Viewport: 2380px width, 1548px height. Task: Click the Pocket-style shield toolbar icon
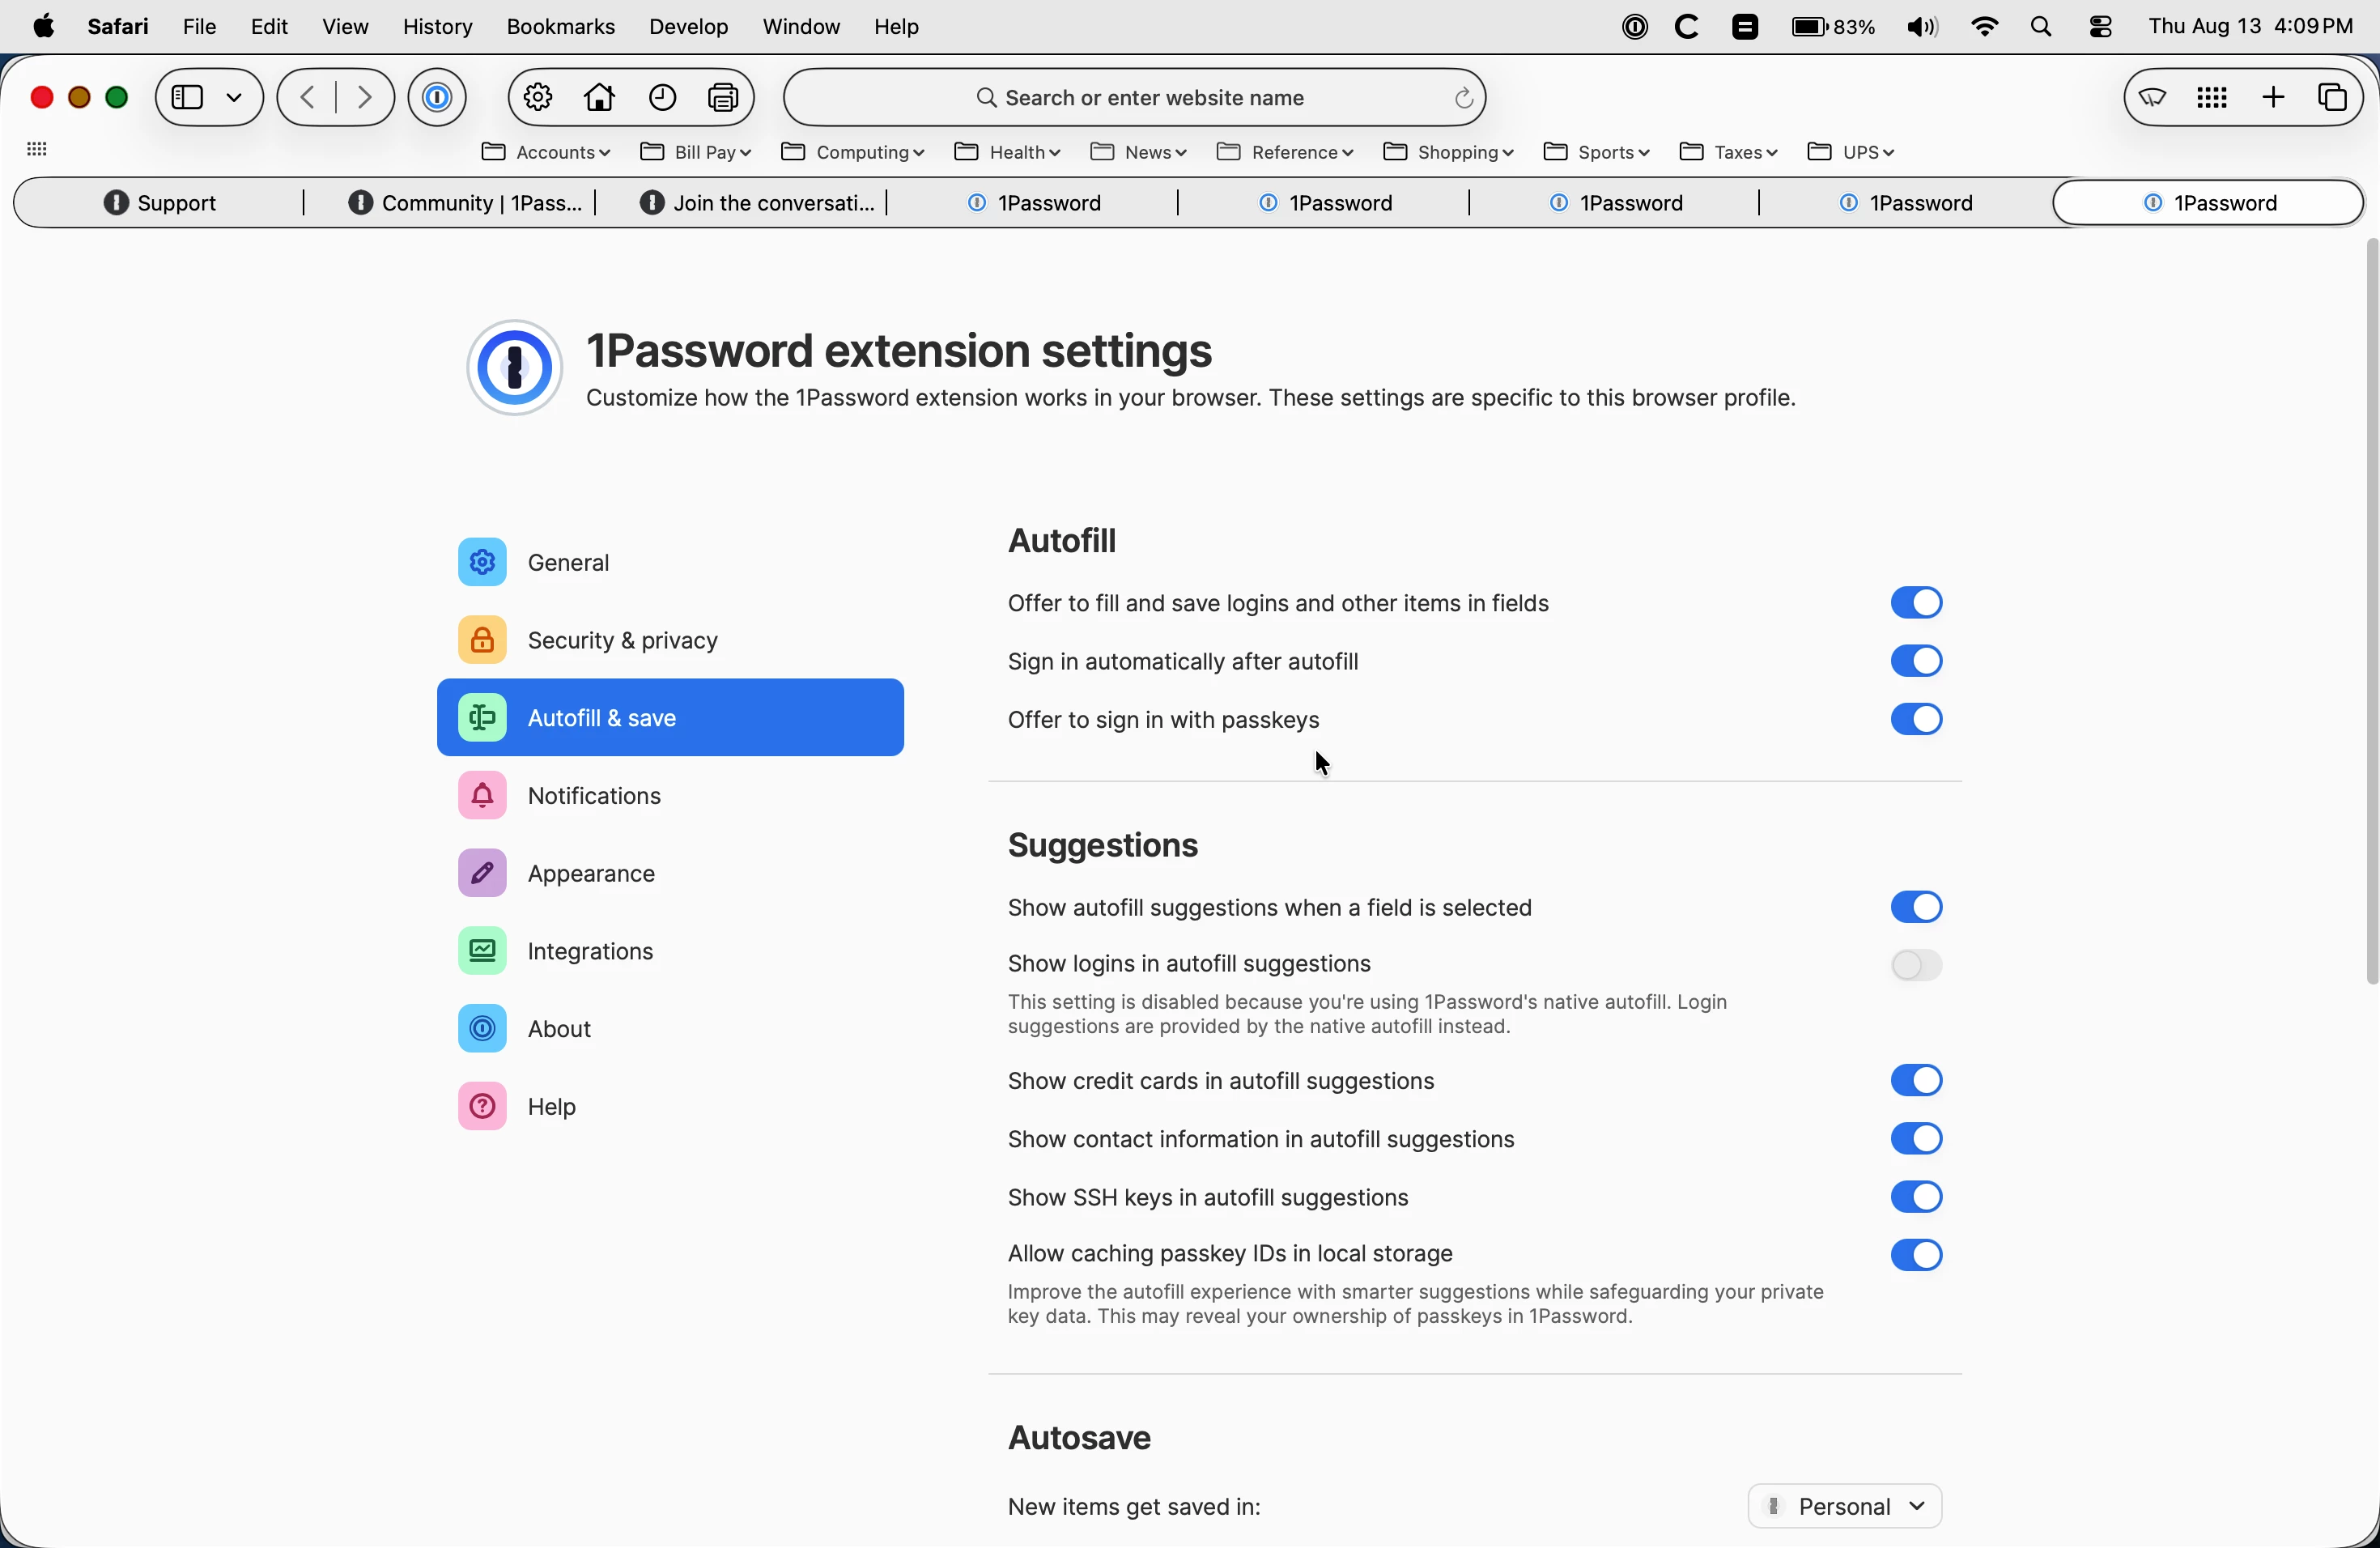[2153, 98]
